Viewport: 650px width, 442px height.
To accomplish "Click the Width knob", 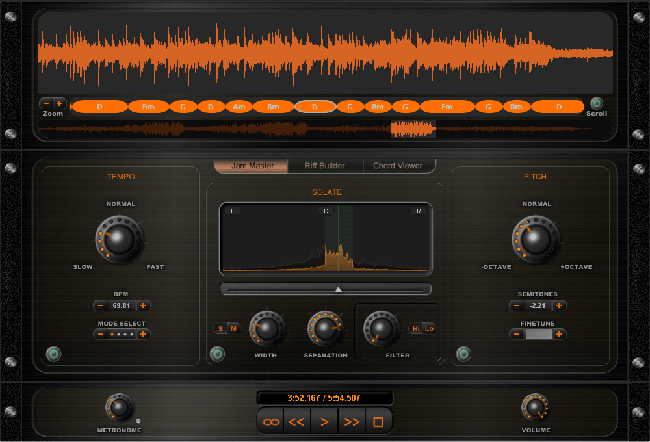I will point(266,329).
